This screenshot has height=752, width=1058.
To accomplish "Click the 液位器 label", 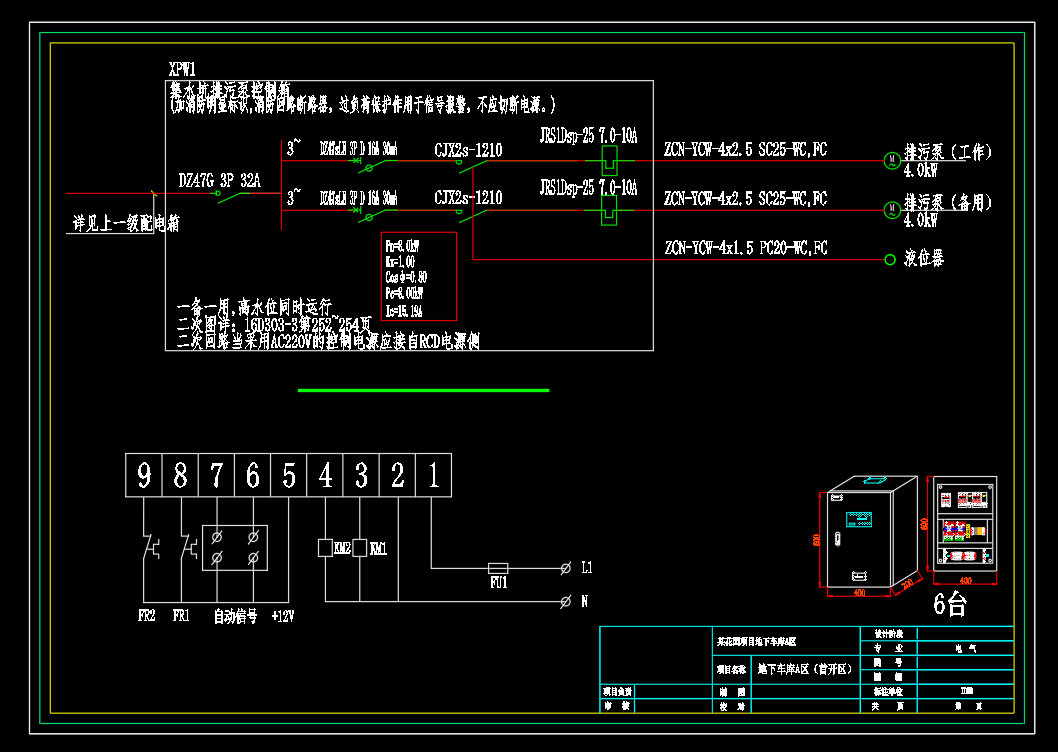I will [924, 258].
